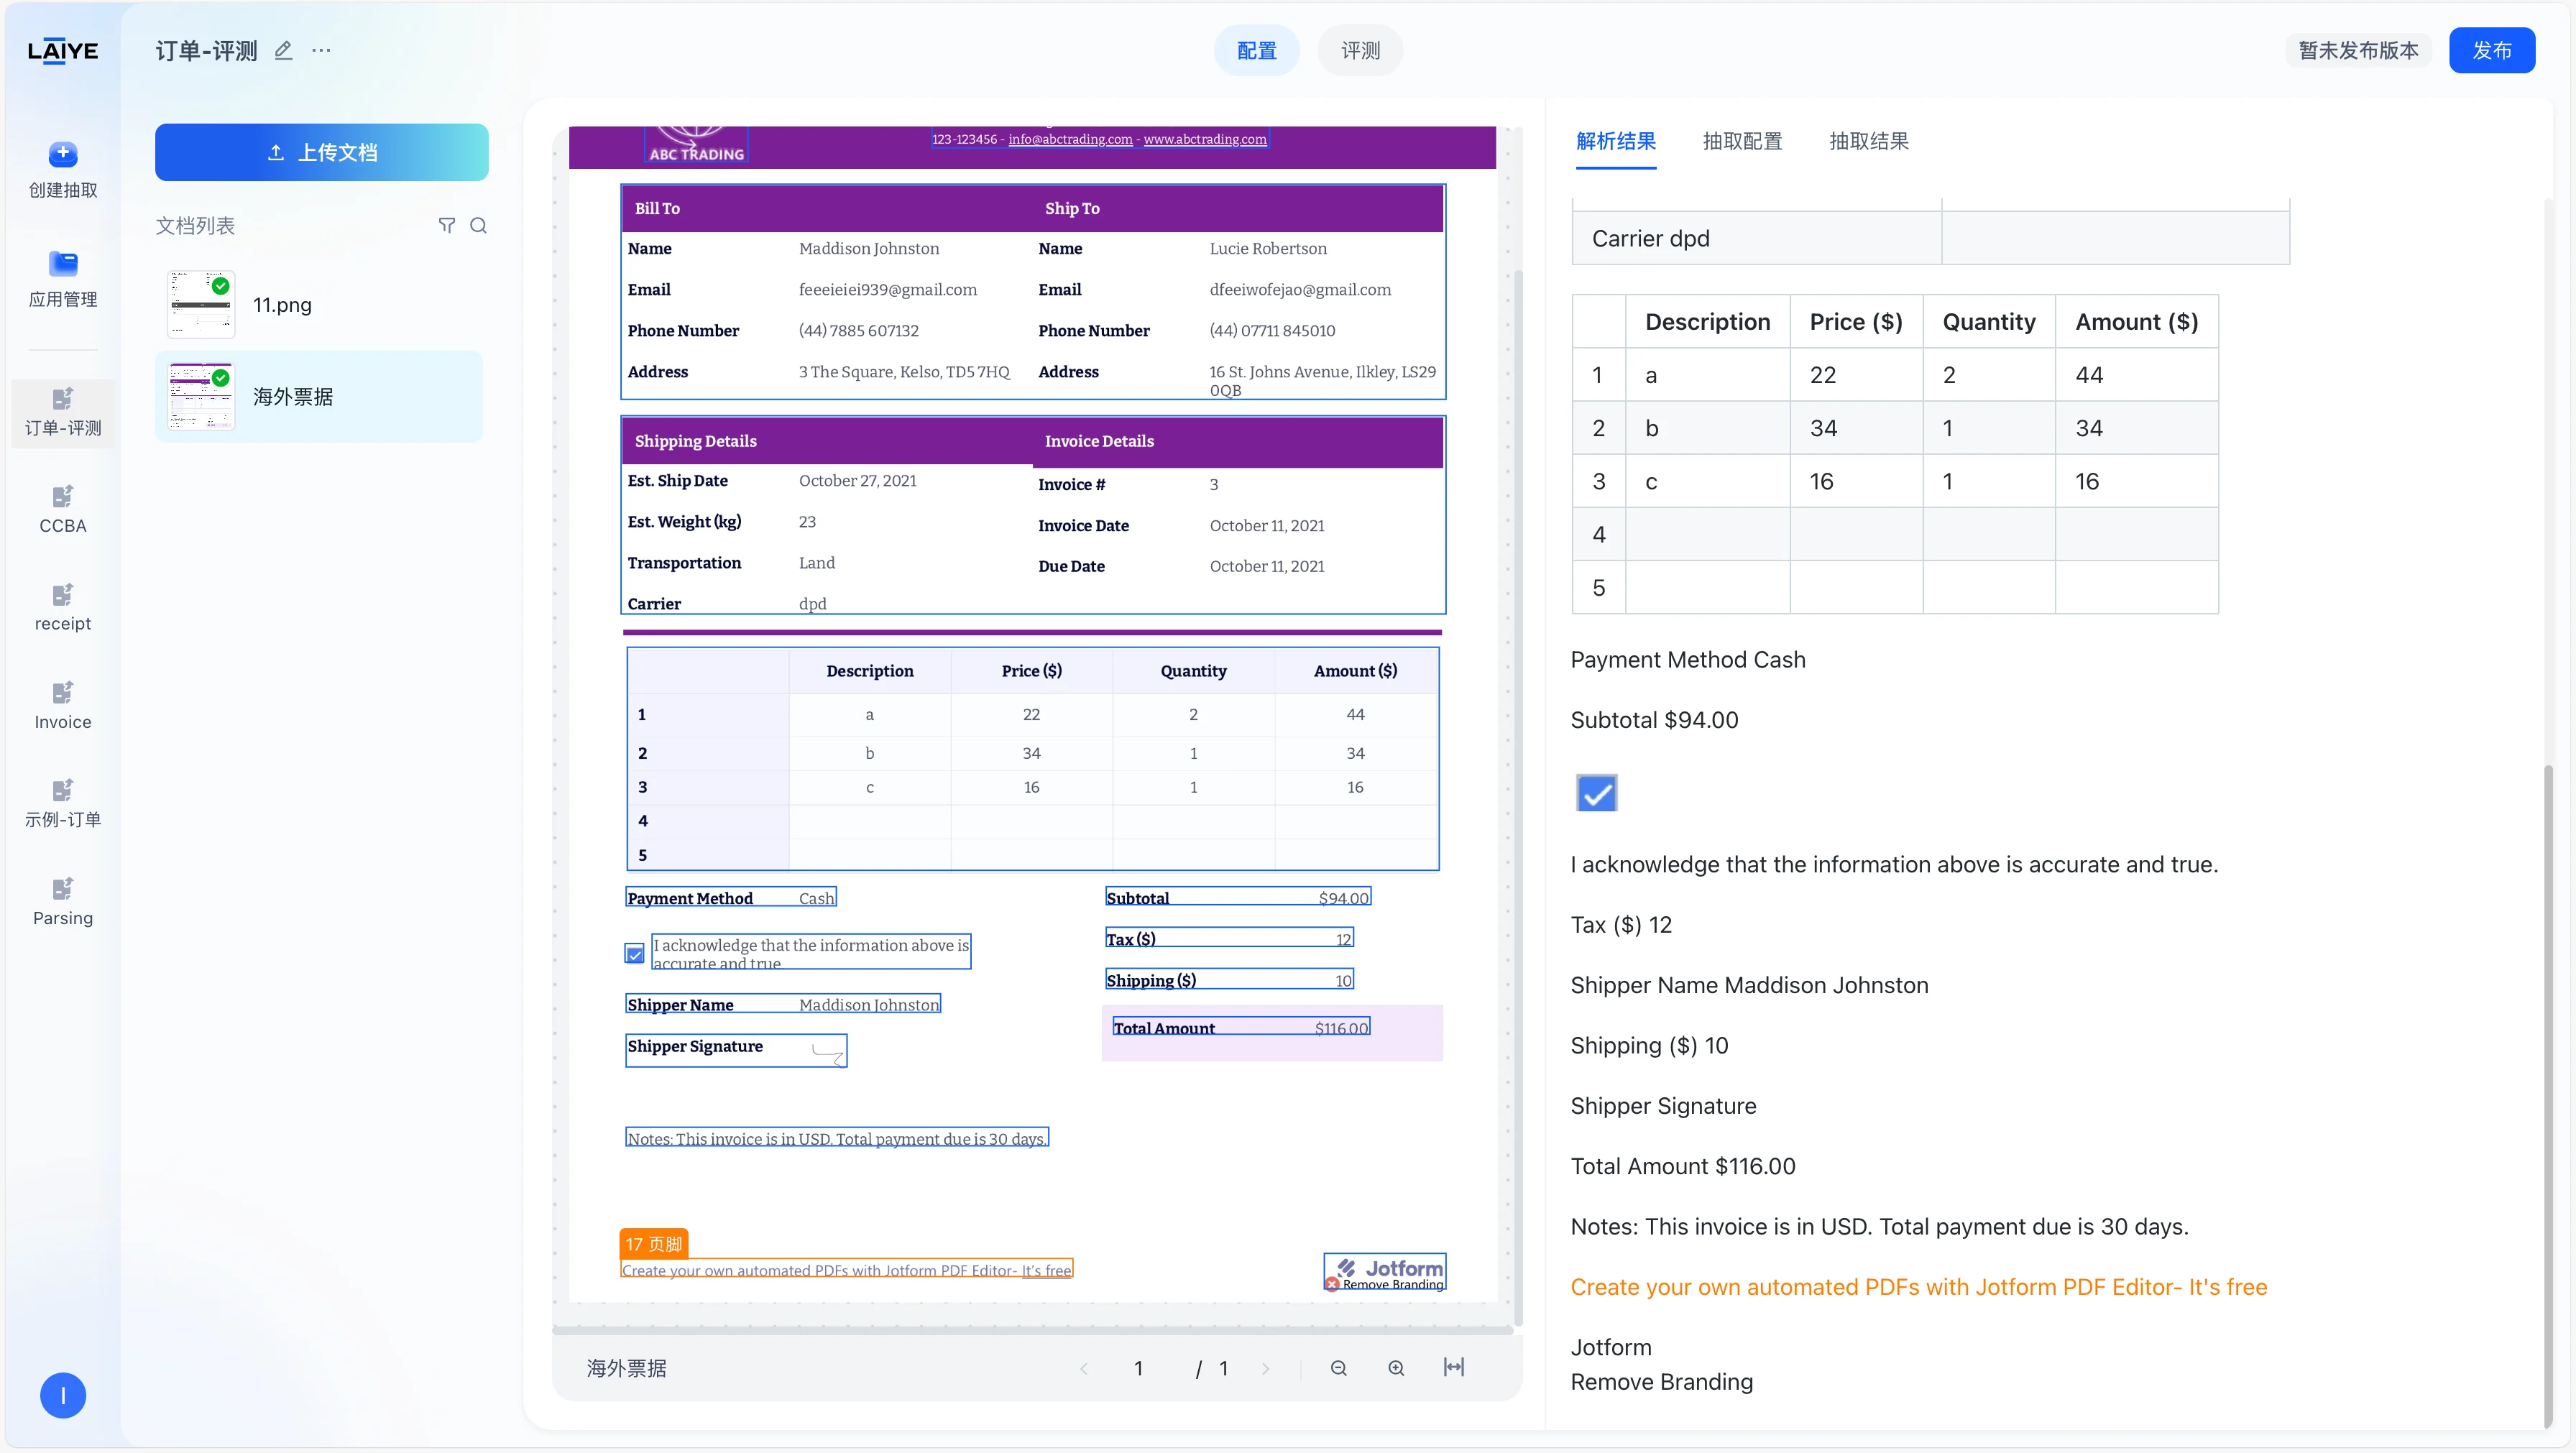Select the 海外票据 document in list
Screen dimensions: 2576x1453
tap(319, 396)
